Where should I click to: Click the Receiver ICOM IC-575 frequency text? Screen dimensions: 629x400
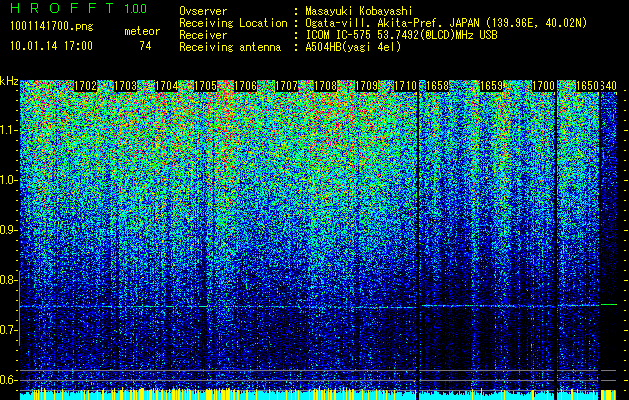click(401, 35)
